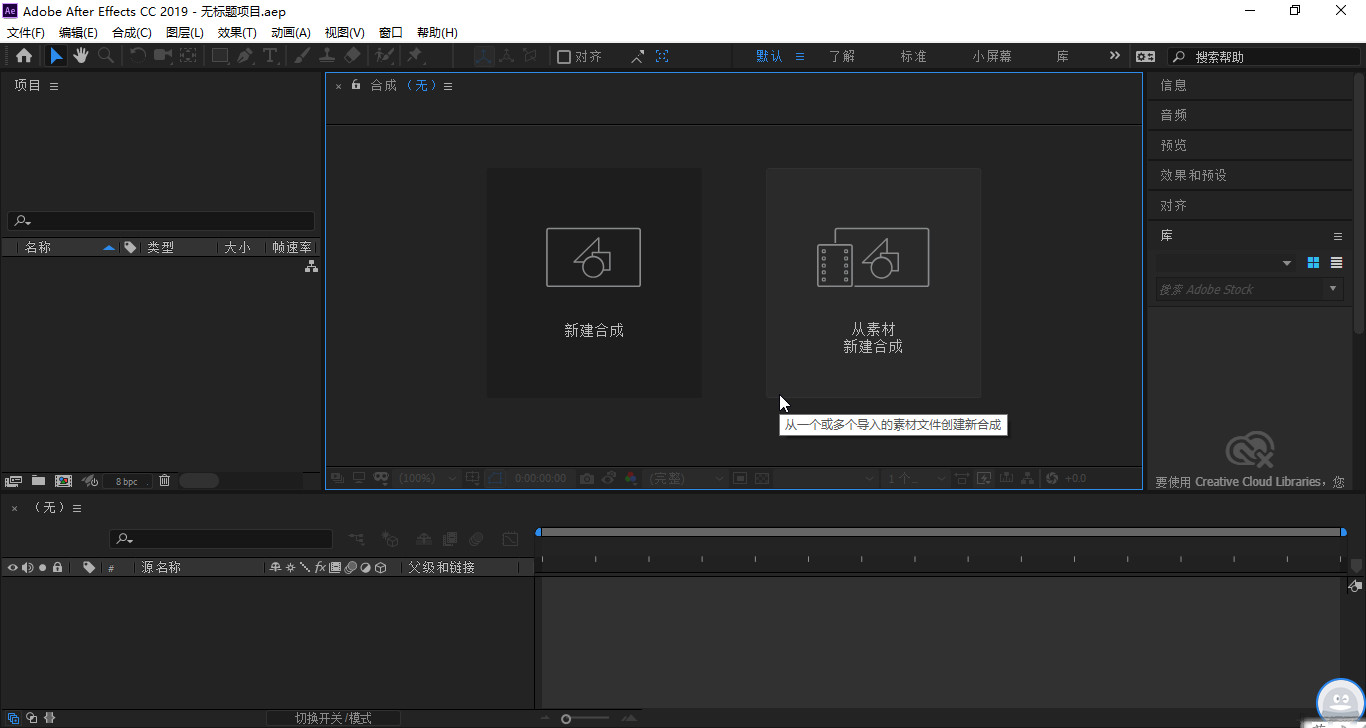Open the 合成 viewer panel menu

point(448,86)
